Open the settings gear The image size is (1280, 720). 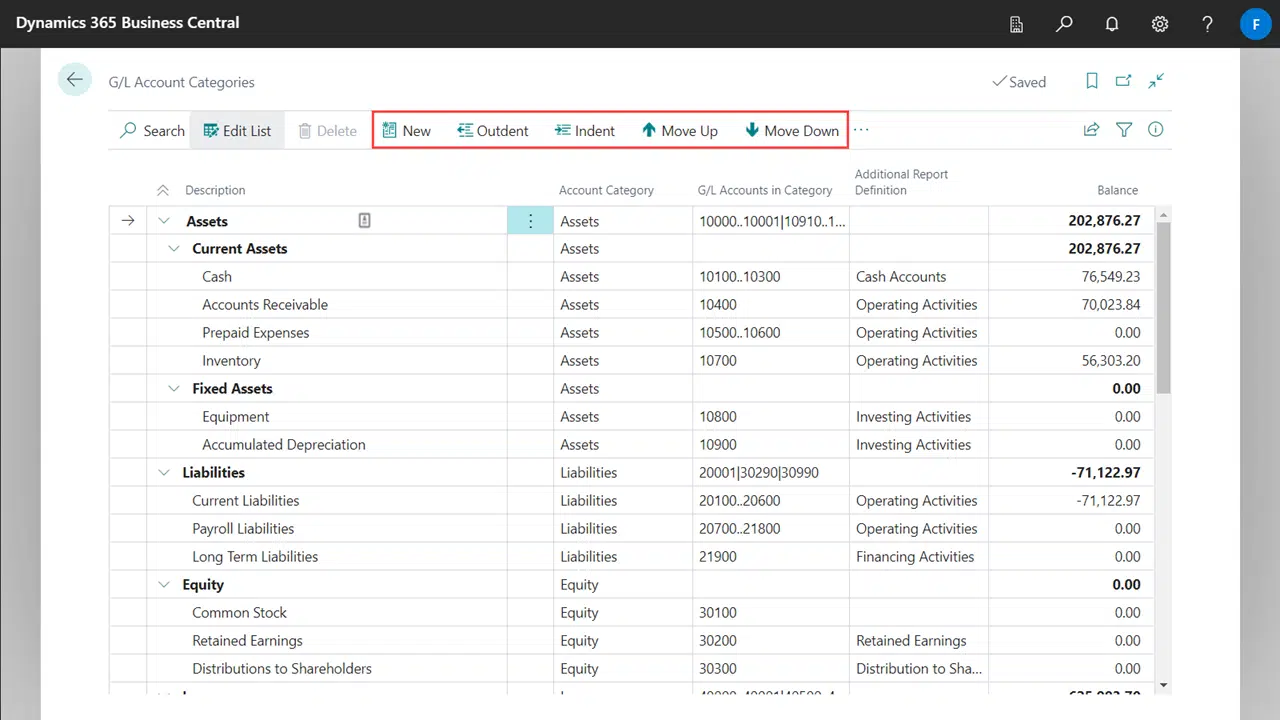pos(1160,23)
